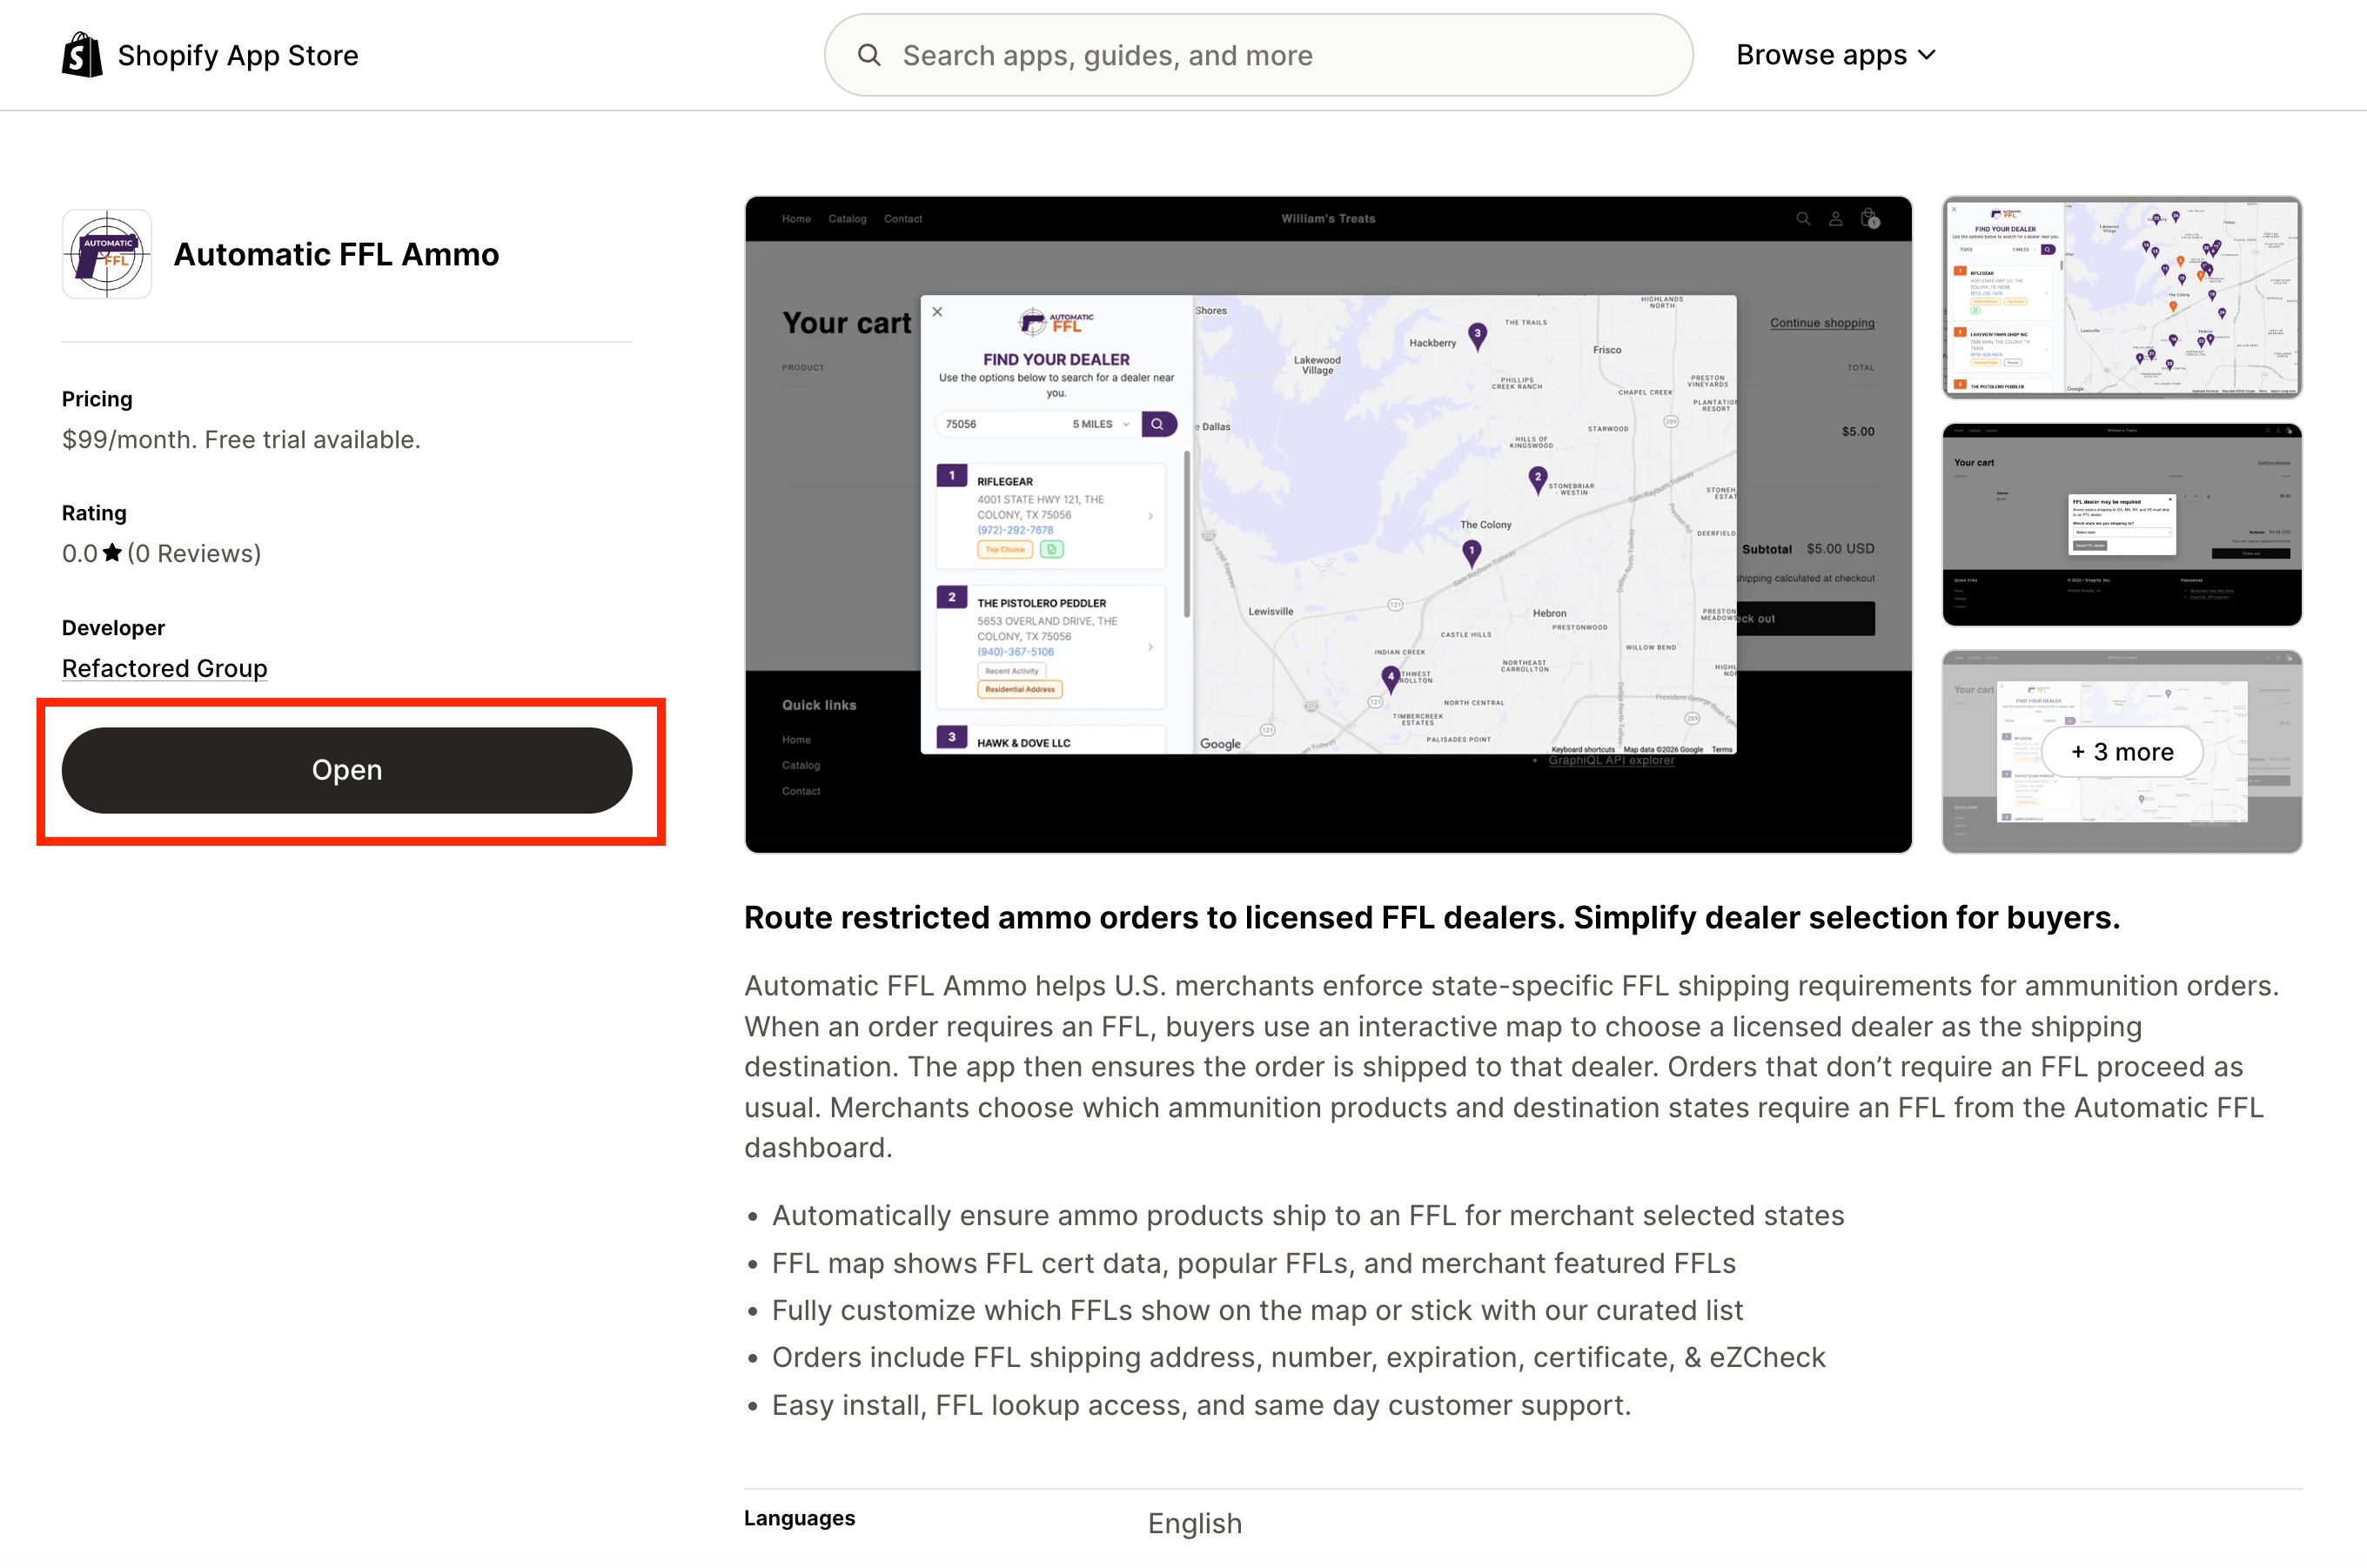Click the $99/month pricing text
Viewport: 2367px width, 1568px height.
pos(241,439)
